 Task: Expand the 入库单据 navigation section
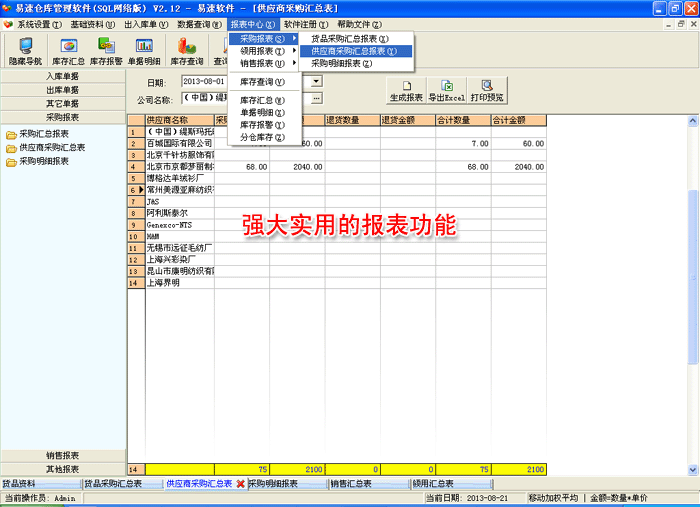63,76
